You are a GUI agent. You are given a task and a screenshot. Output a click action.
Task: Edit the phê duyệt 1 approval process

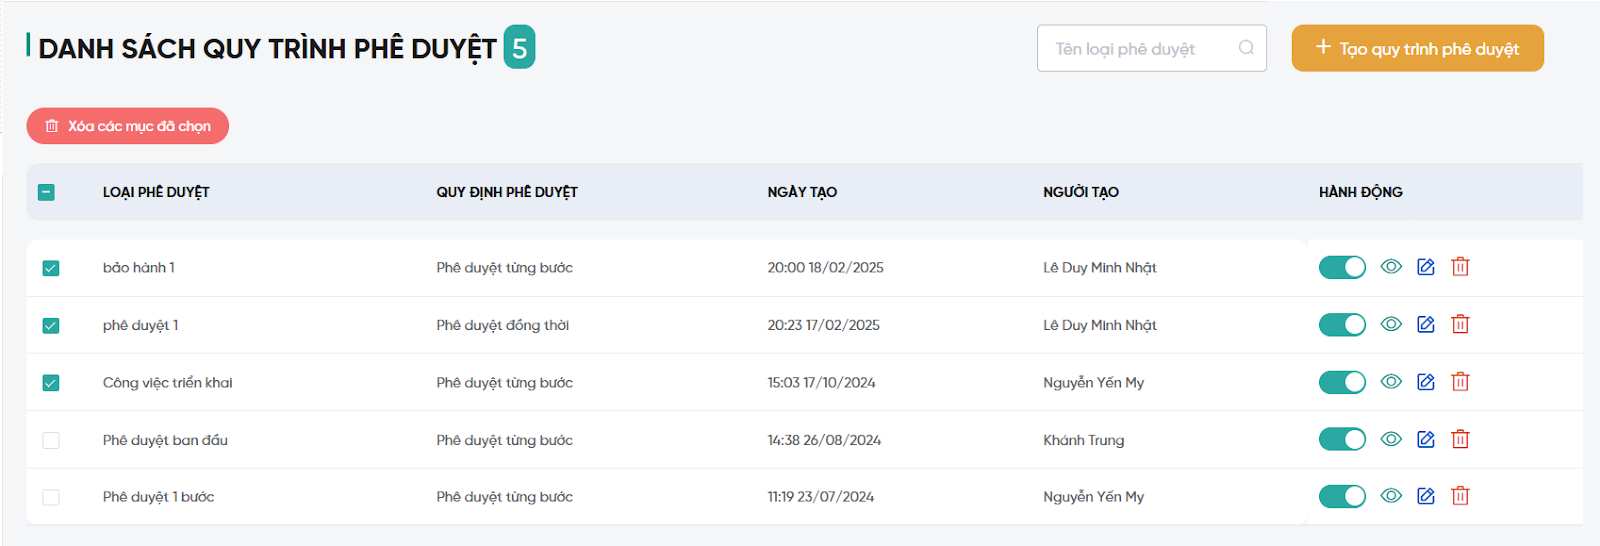(1426, 325)
